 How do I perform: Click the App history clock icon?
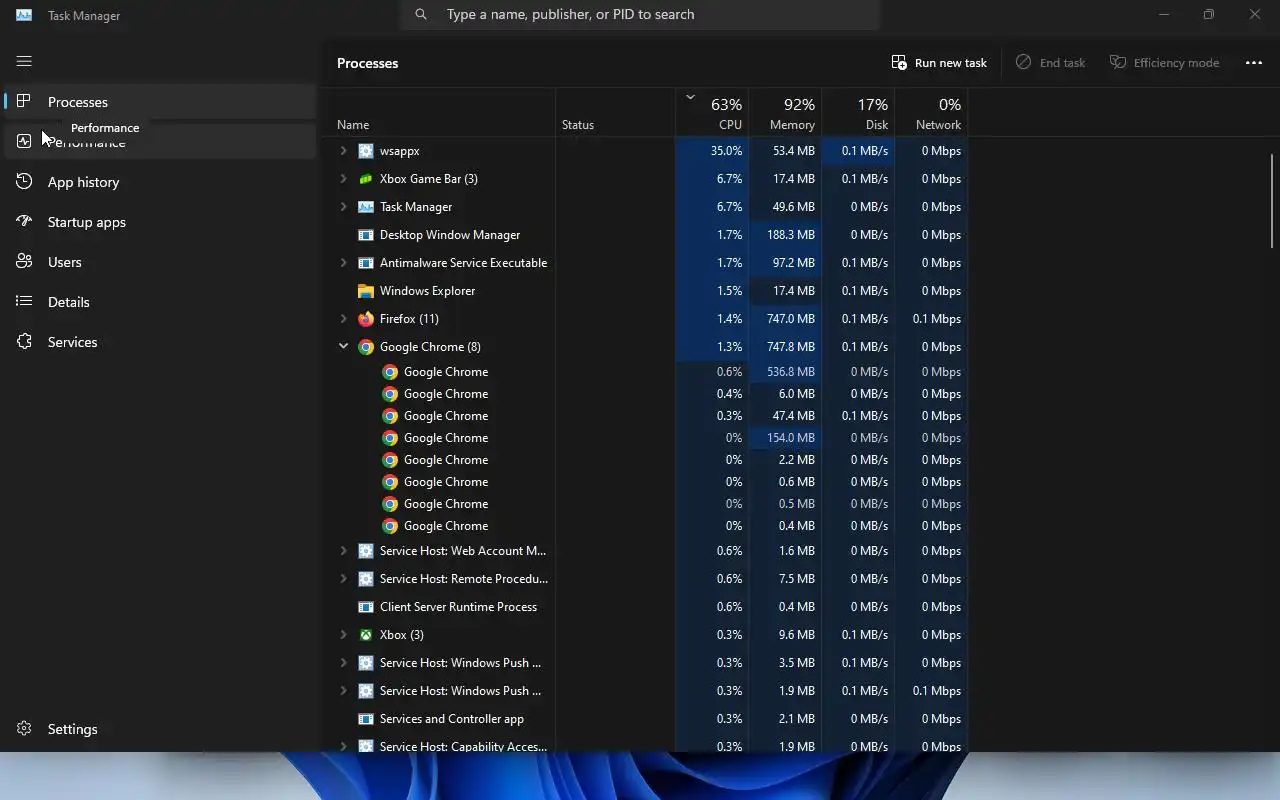[24, 181]
